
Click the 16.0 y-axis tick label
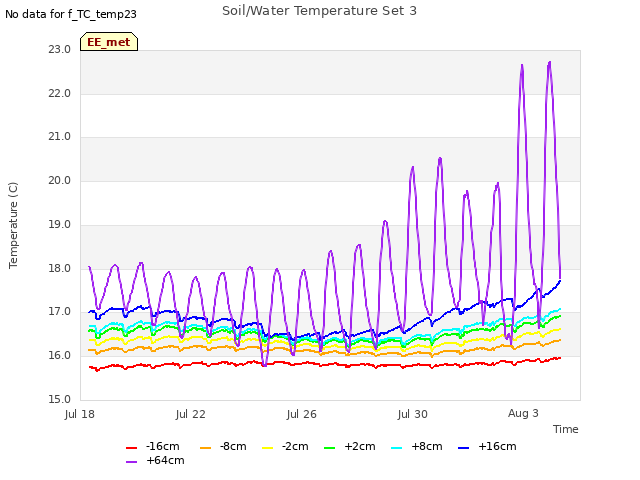pos(60,356)
